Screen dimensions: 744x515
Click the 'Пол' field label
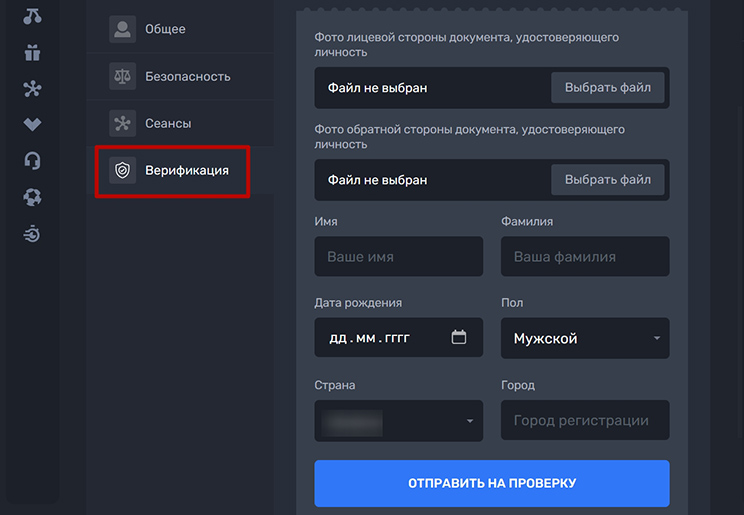512,302
